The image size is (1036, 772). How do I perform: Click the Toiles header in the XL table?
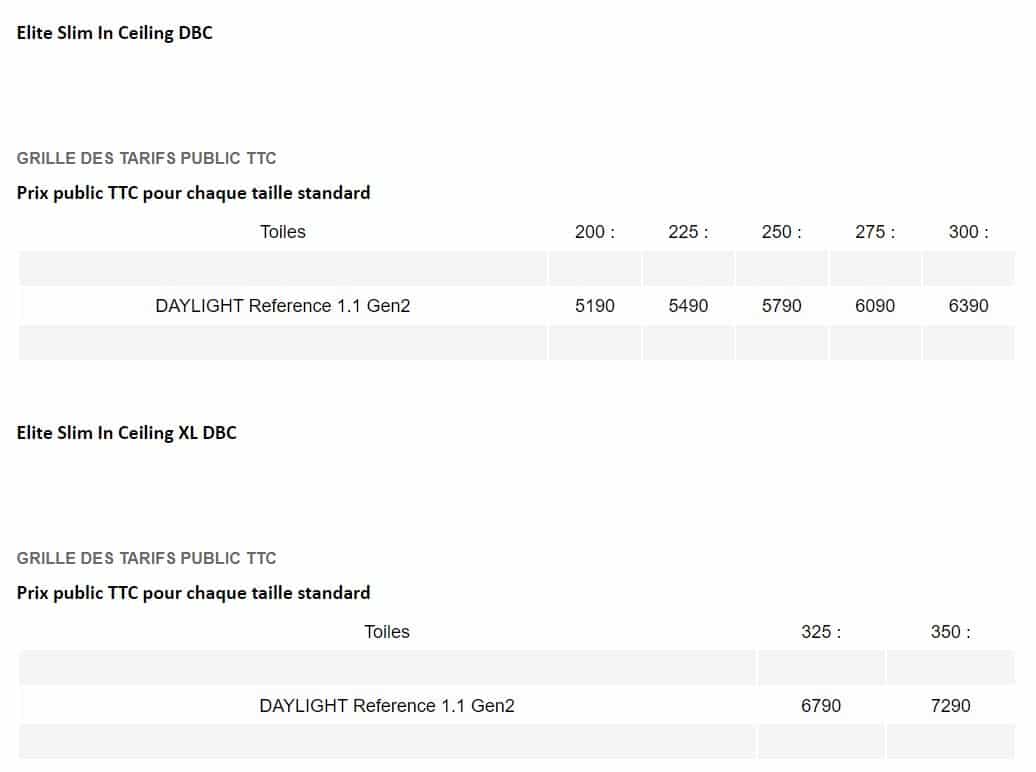(x=387, y=632)
